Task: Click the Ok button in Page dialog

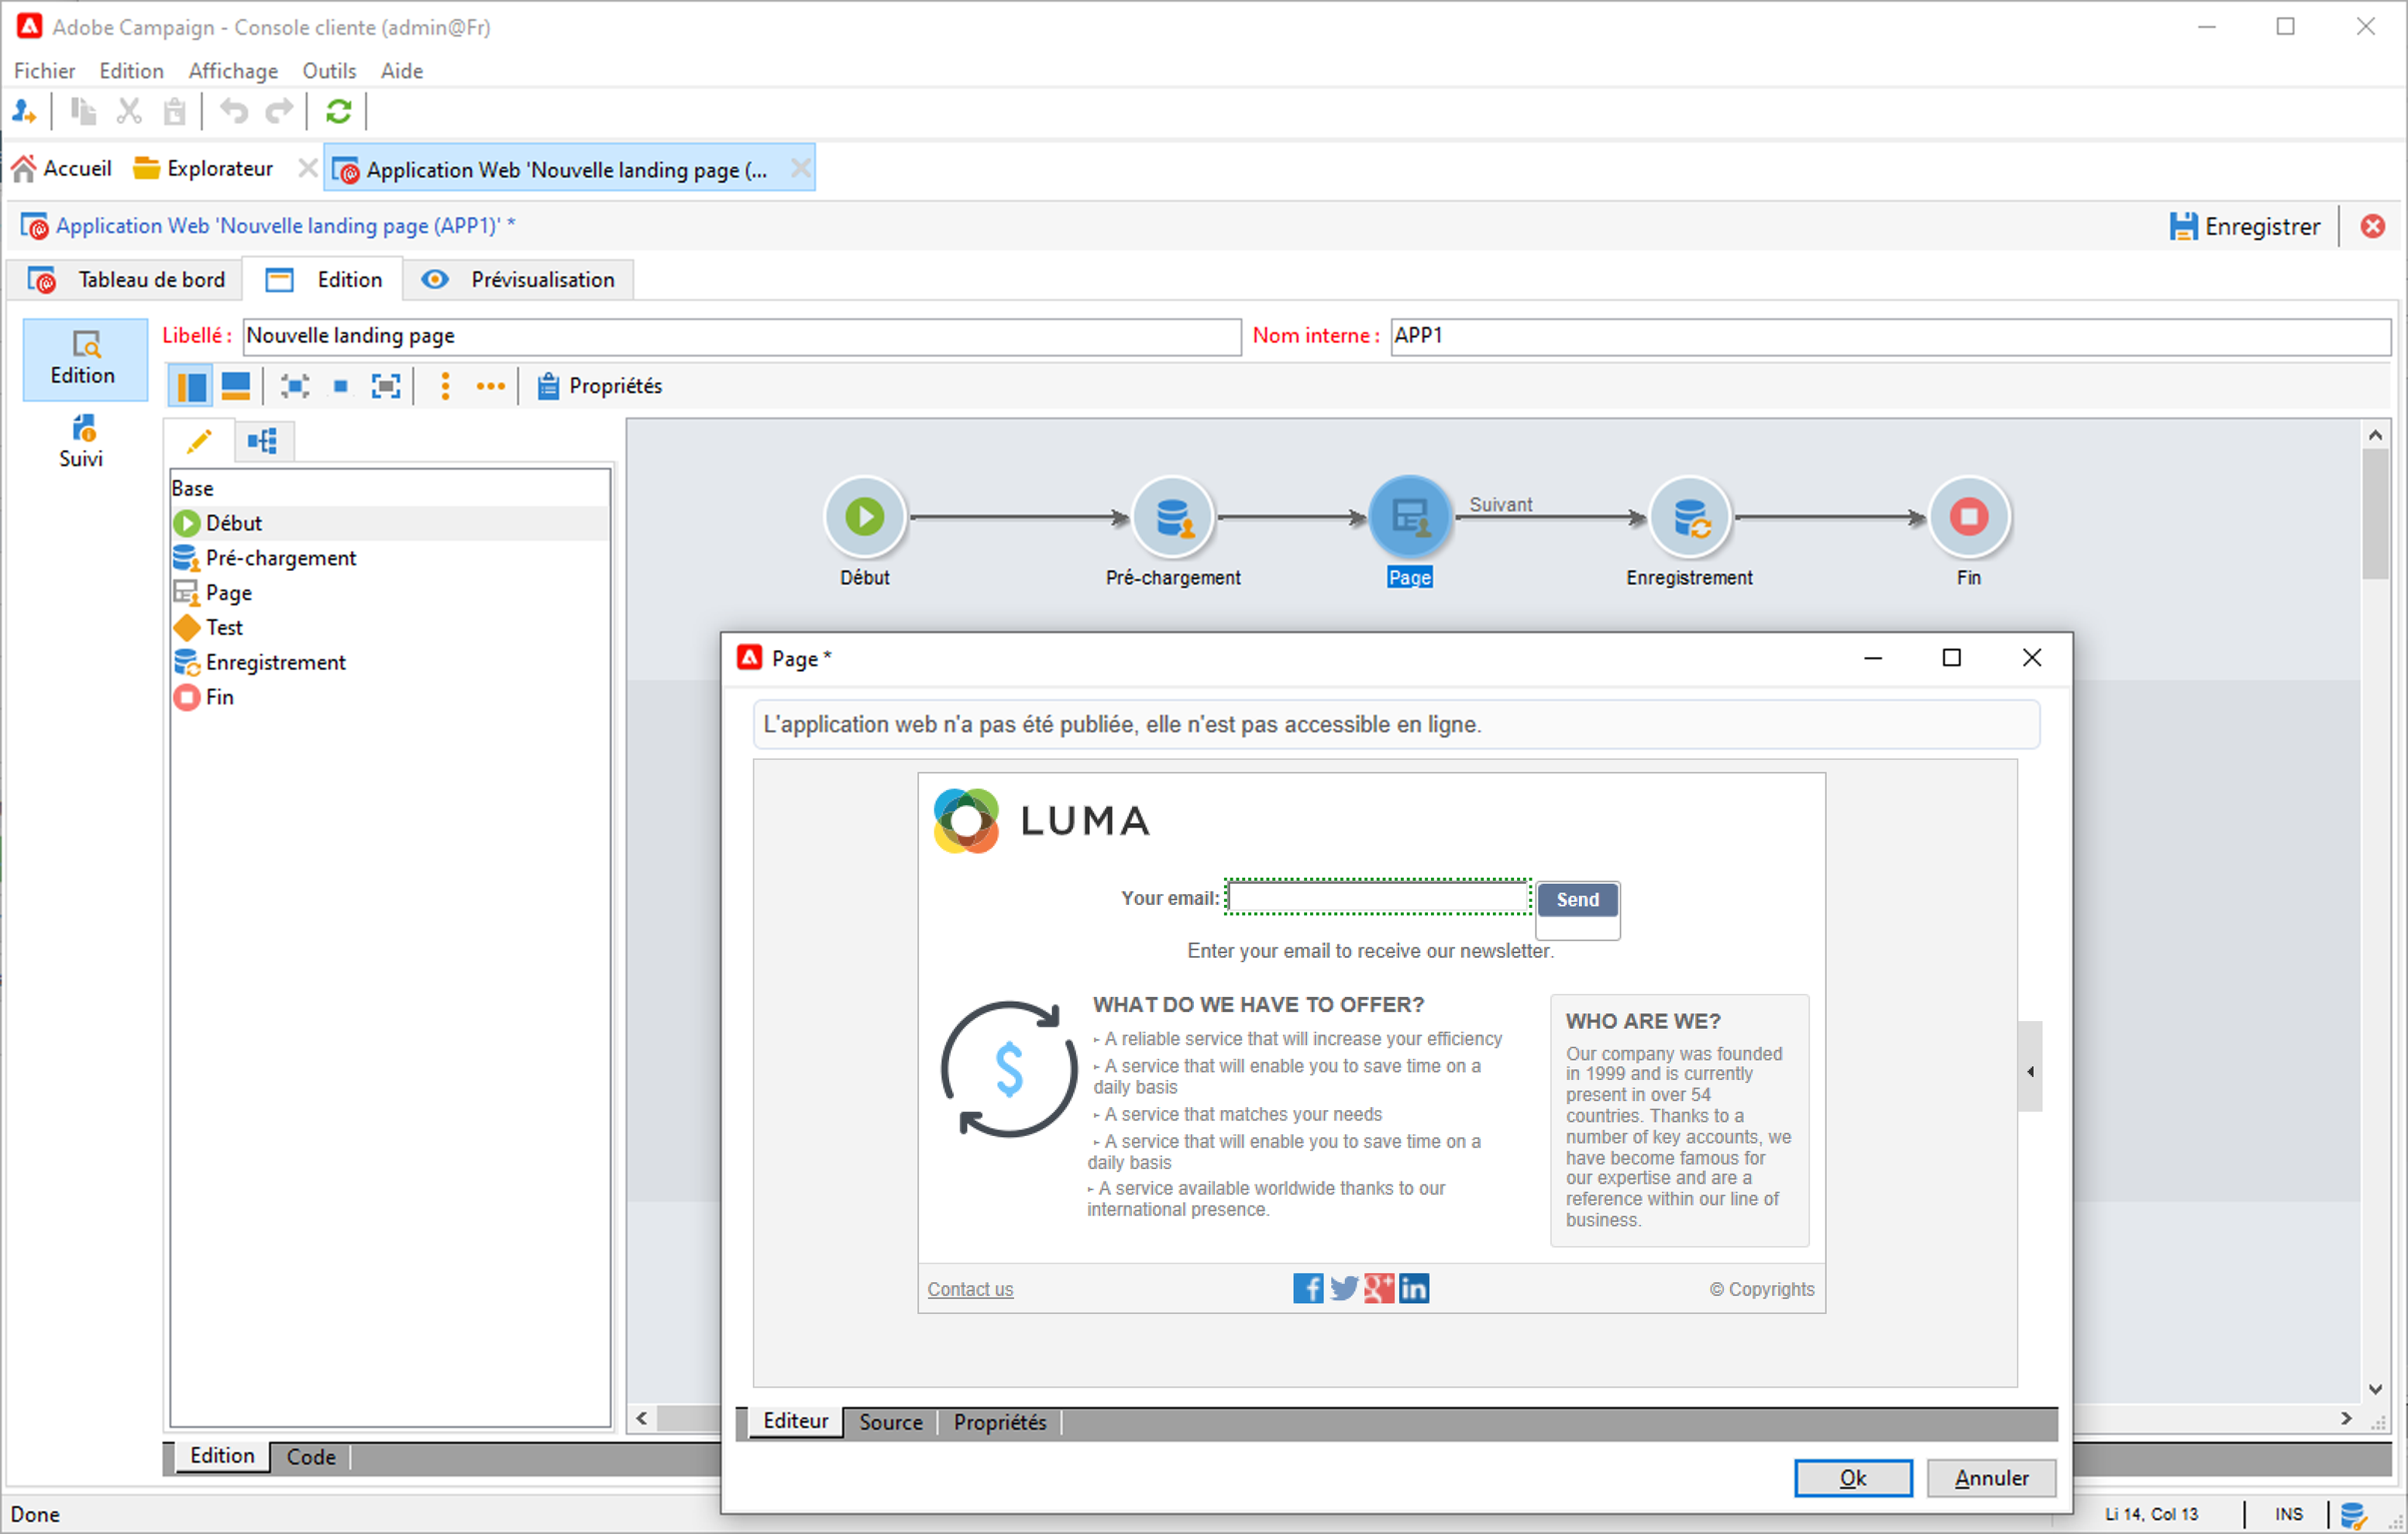Action: click(1852, 1477)
